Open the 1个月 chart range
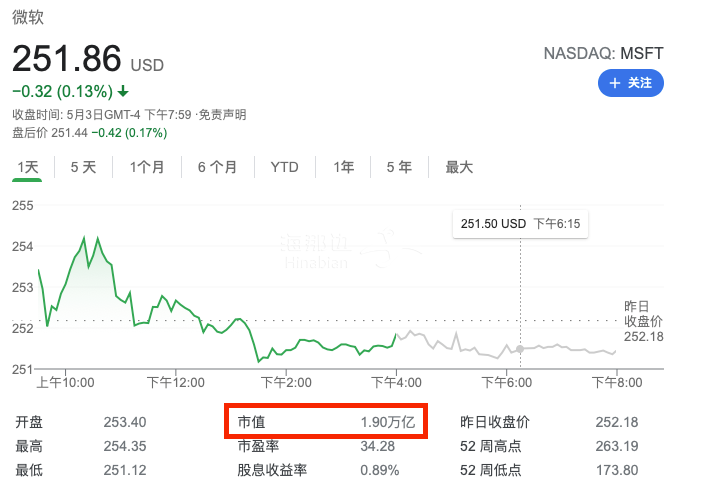706x498 pixels. click(x=147, y=167)
